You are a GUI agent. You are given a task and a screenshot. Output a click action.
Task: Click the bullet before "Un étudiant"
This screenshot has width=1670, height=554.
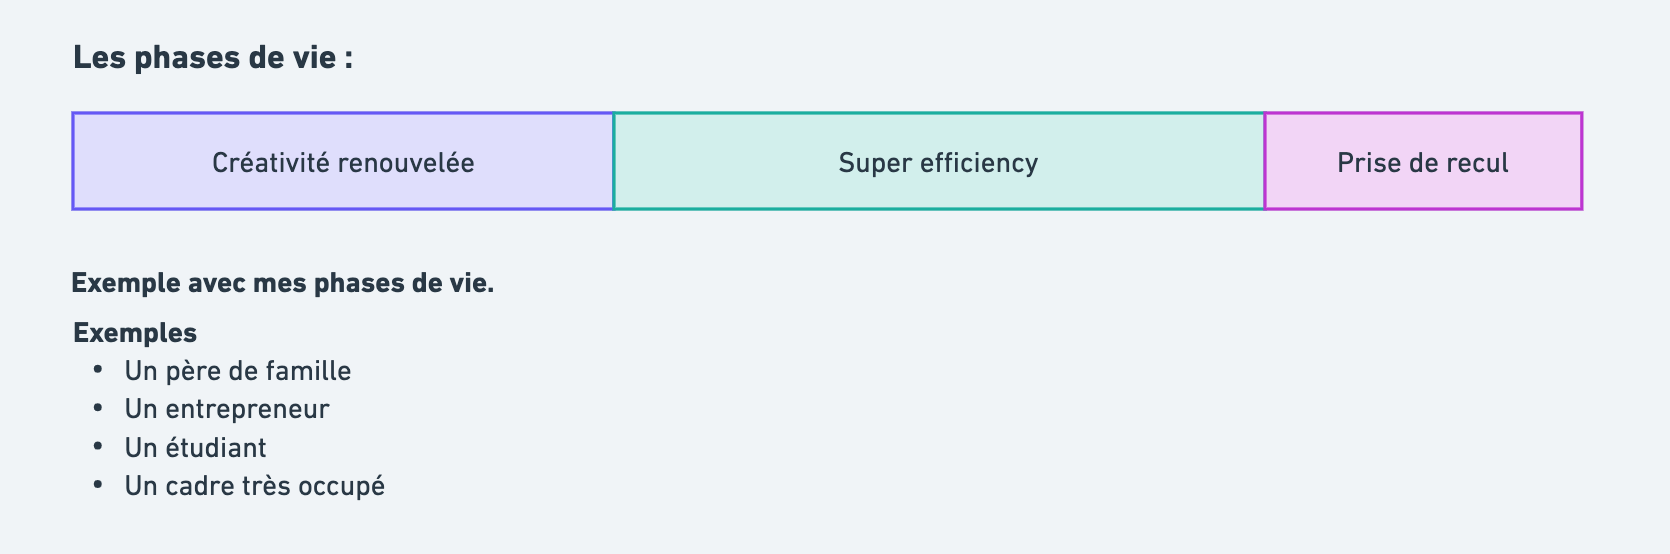(98, 446)
